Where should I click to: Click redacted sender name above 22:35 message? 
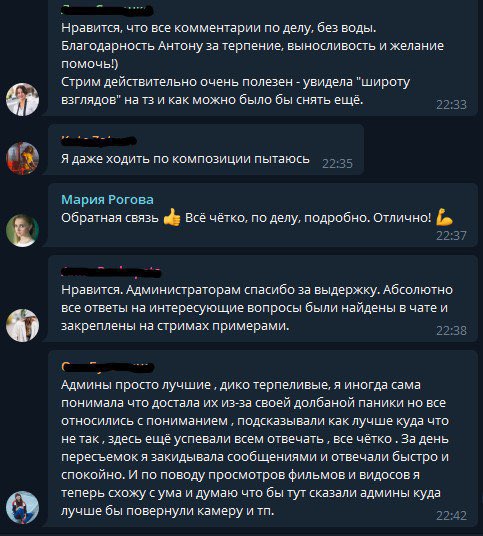click(99, 140)
